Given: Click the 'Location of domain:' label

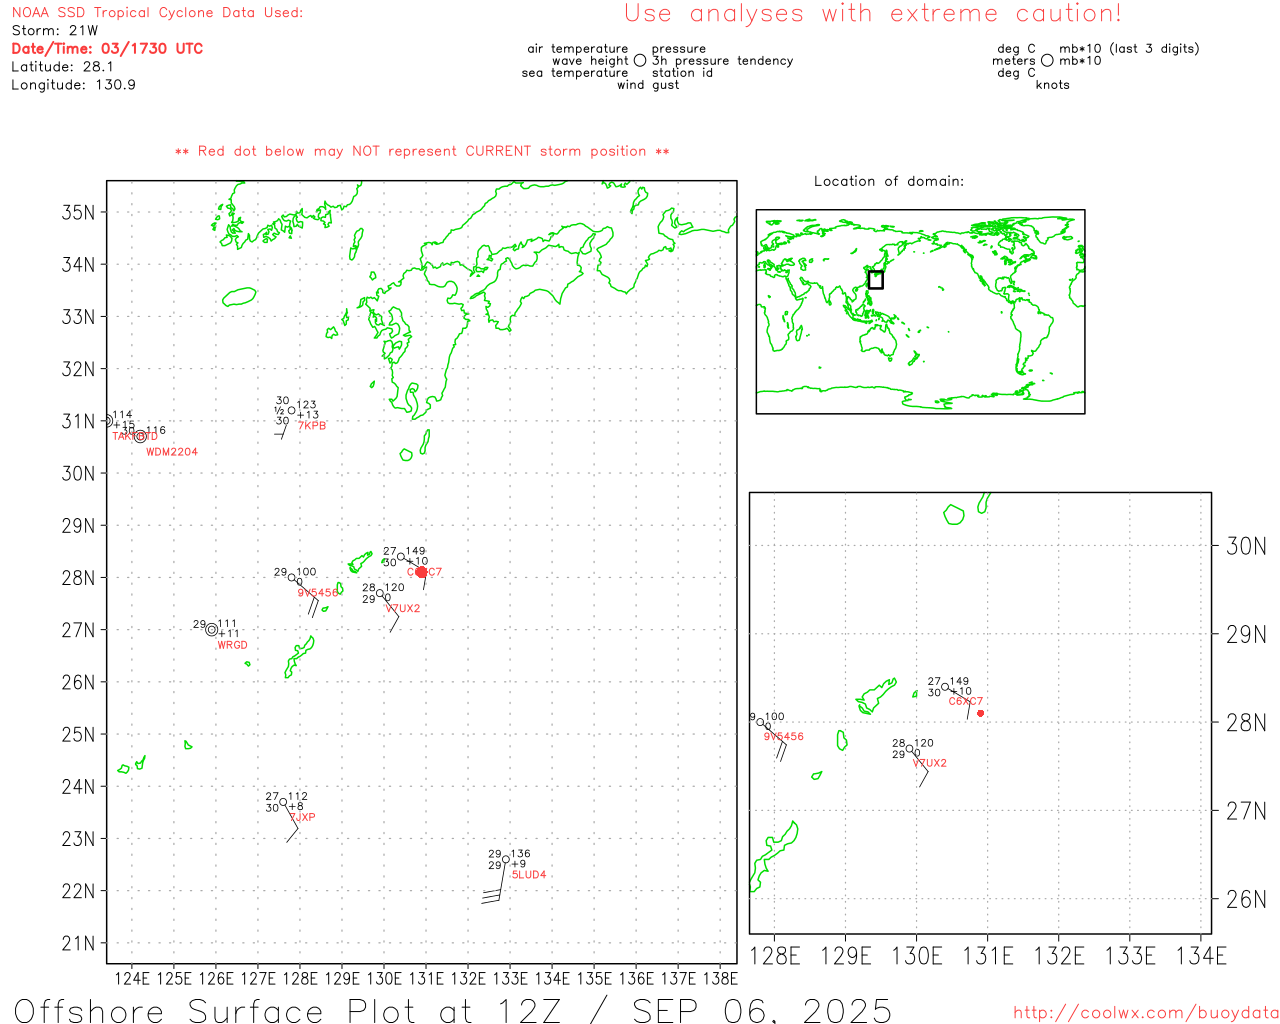Looking at the screenshot, I should click(889, 181).
